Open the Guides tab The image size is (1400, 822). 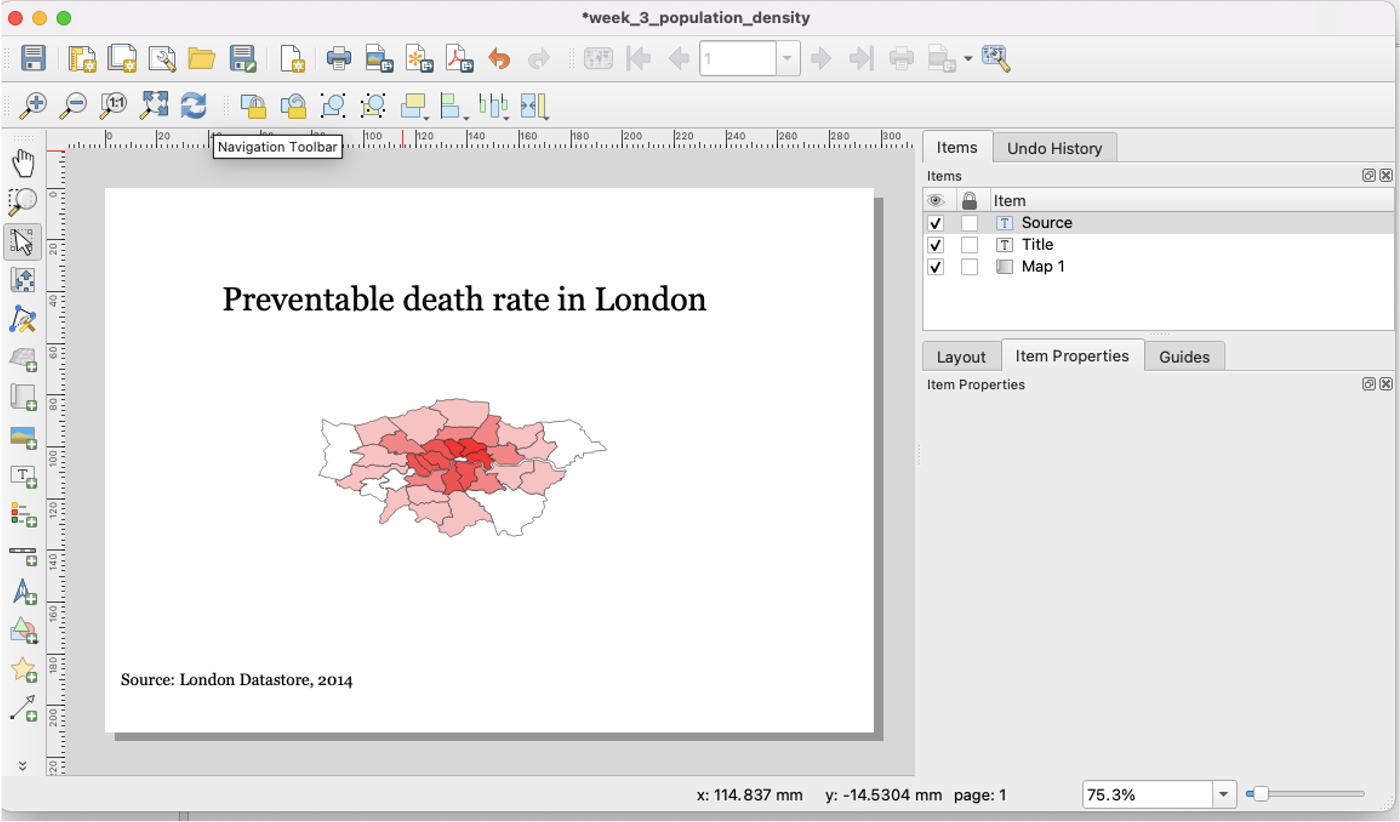pyautogui.click(x=1184, y=356)
